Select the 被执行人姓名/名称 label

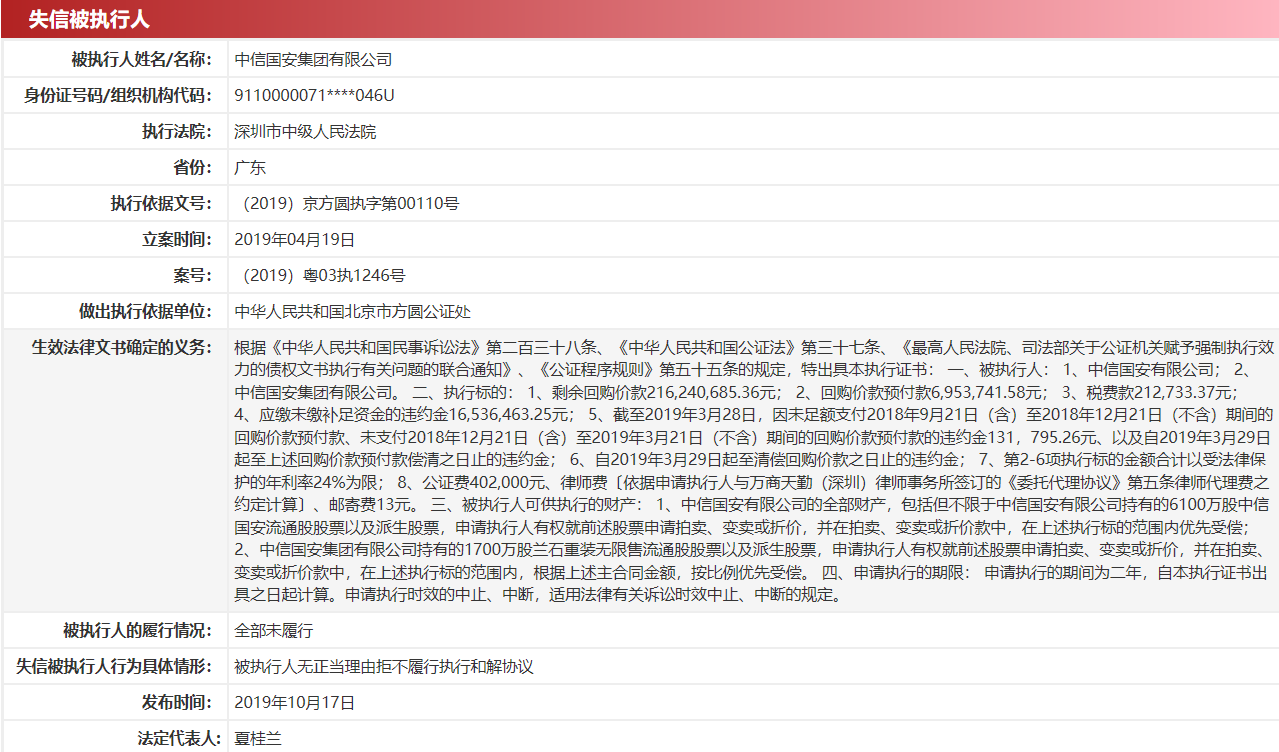tap(142, 60)
